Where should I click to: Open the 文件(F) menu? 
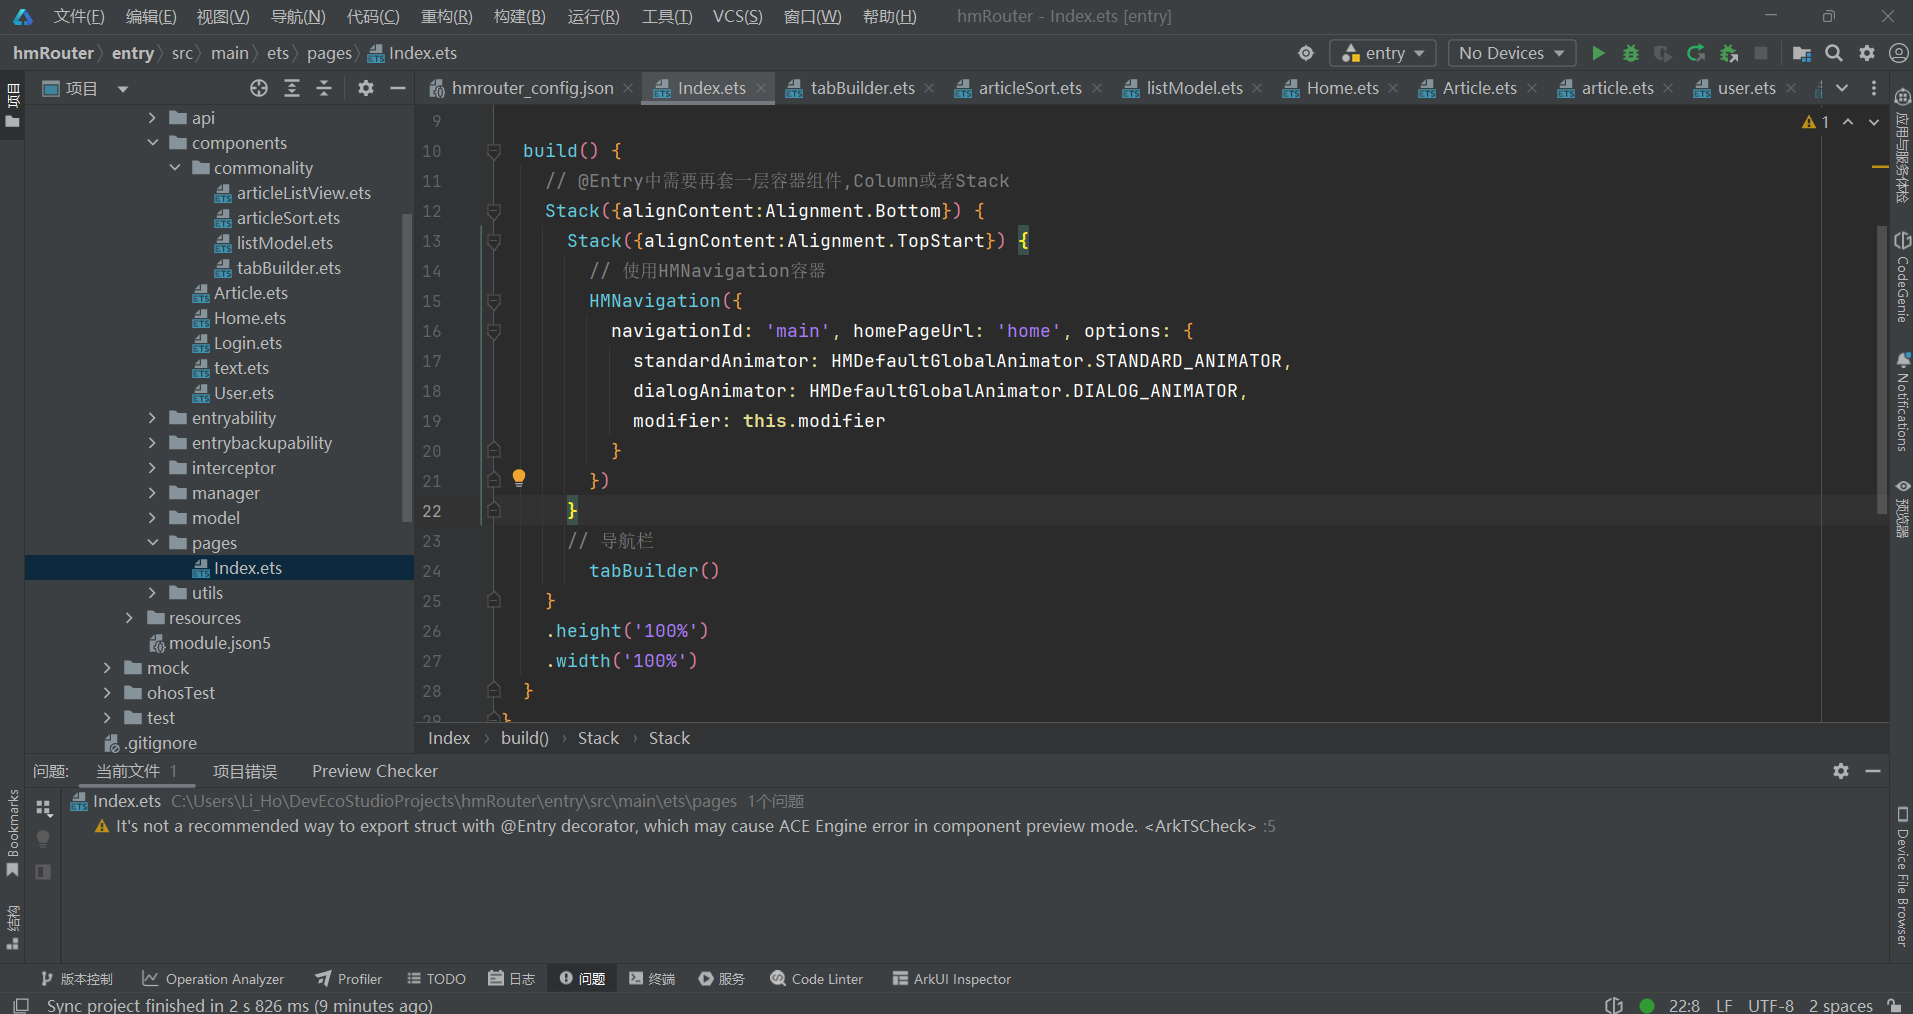point(79,16)
